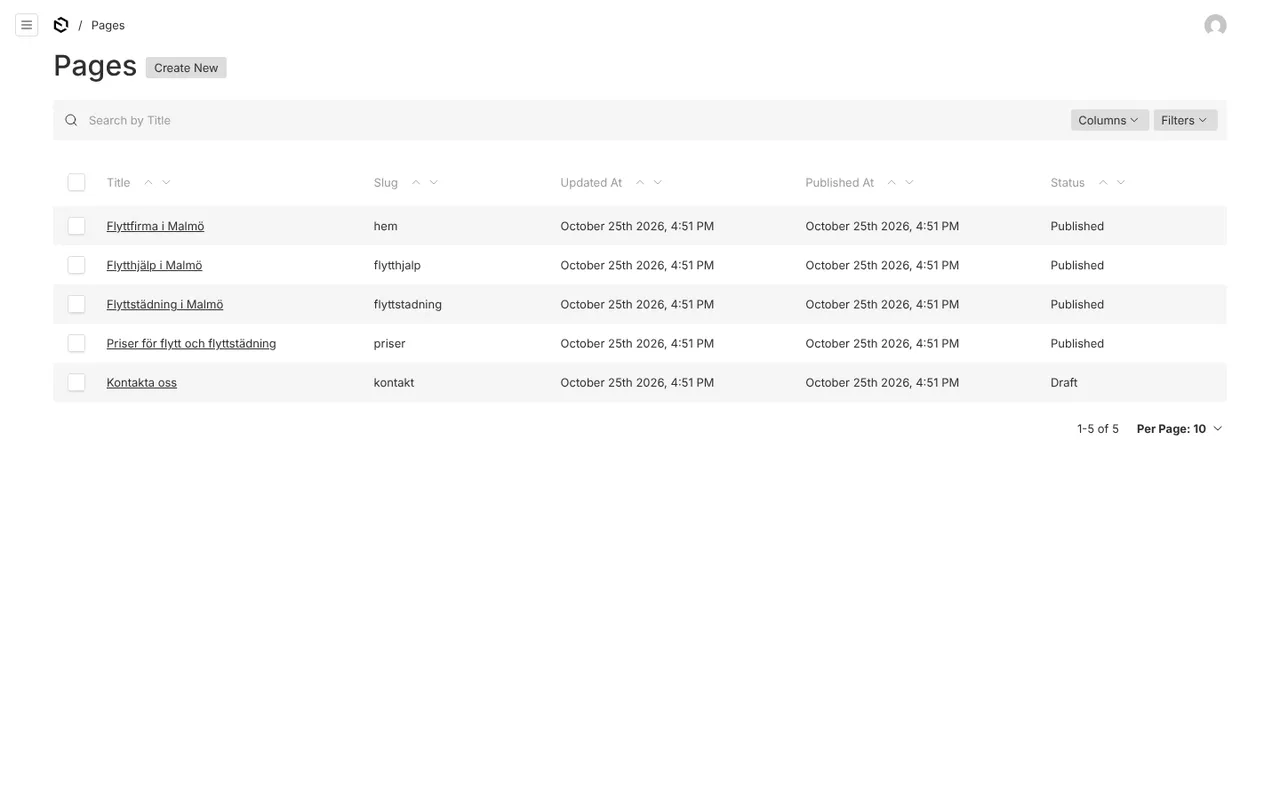
Task: Sort Slug column ascending
Action: pyautogui.click(x=416, y=182)
